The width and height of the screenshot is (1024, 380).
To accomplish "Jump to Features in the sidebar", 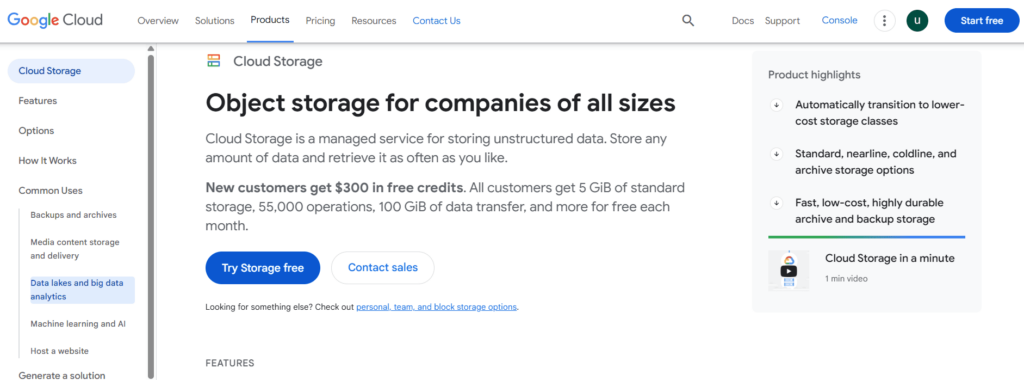I will coord(38,101).
